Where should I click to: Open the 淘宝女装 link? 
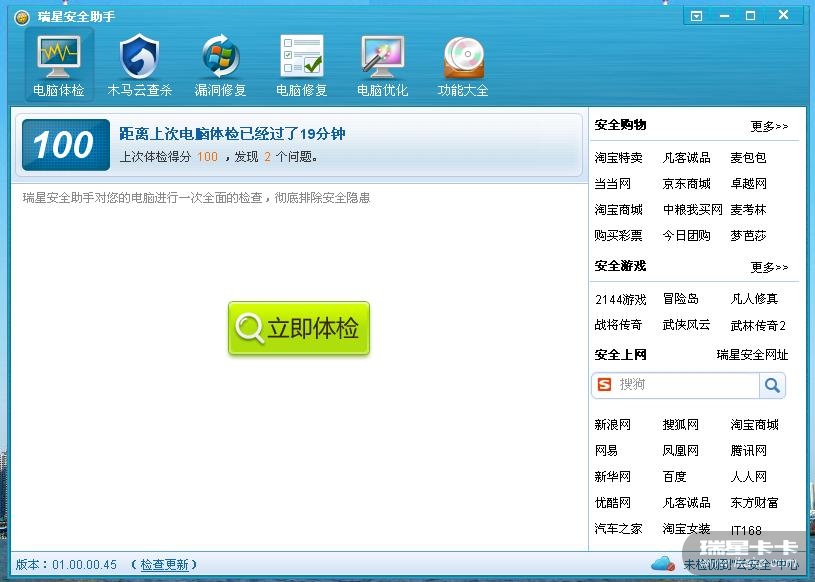point(686,528)
